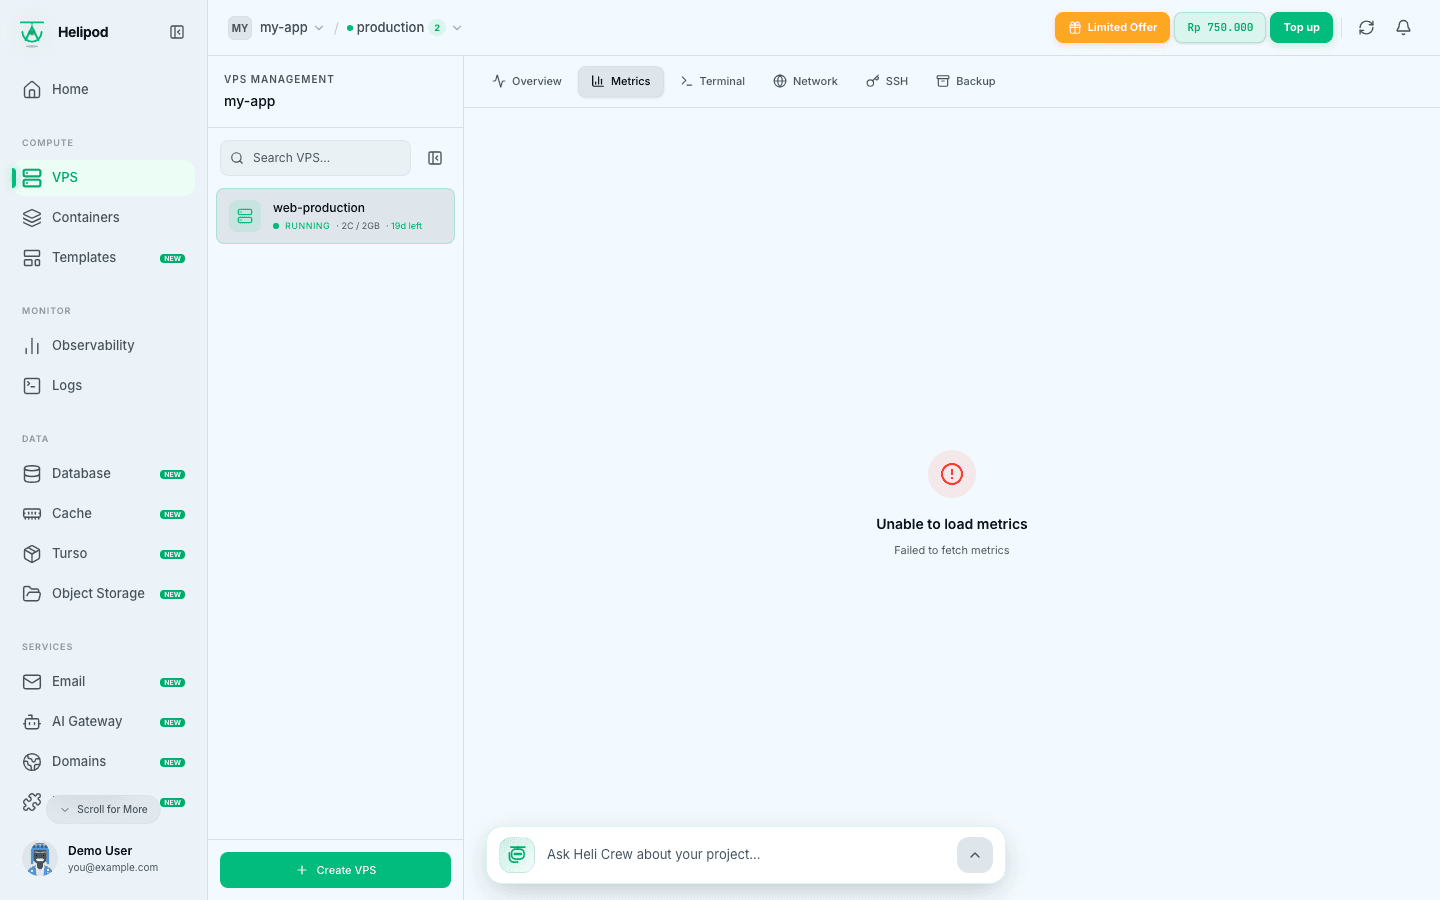This screenshot has height=900, width=1440.
Task: Open the Logs sidebar entry
Action: 103,385
